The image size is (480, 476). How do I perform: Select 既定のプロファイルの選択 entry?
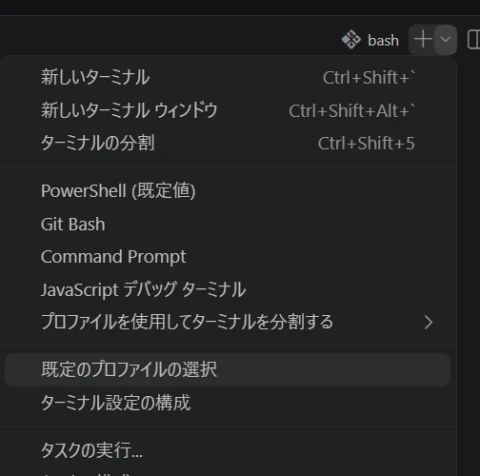click(228, 370)
